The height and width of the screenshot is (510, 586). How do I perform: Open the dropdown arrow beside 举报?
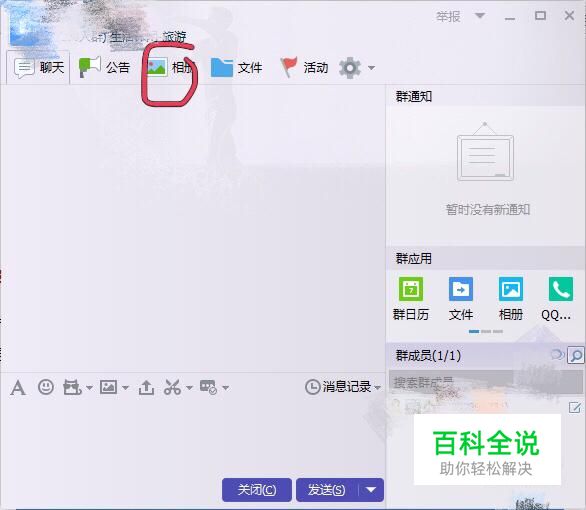click(x=480, y=16)
